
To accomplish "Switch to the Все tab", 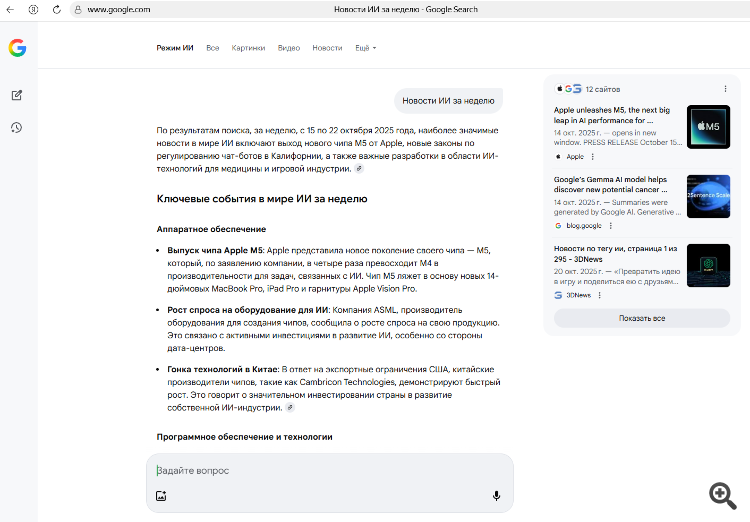I will [213, 48].
